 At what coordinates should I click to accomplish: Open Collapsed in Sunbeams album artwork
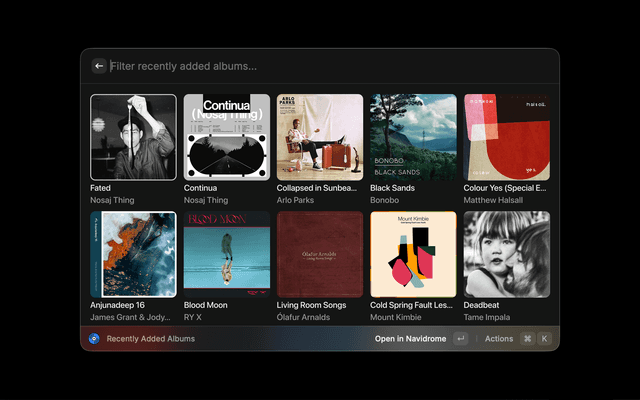[320, 137]
